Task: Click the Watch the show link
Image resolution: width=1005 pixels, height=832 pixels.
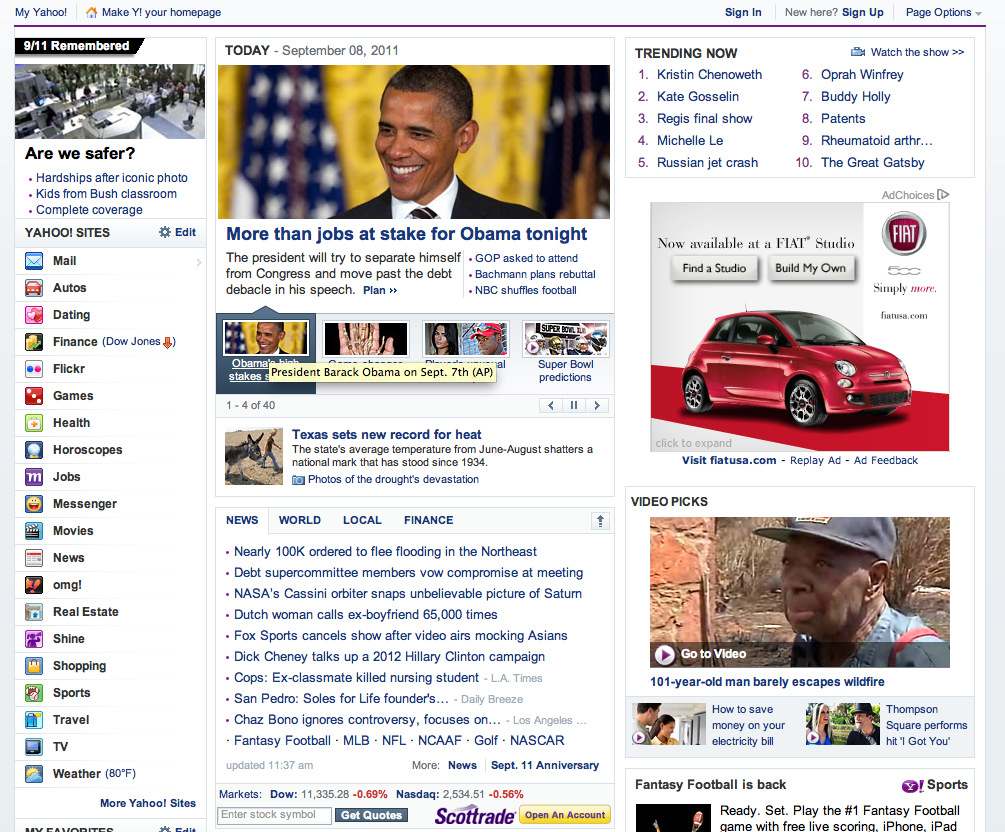Action: pyautogui.click(x=917, y=53)
